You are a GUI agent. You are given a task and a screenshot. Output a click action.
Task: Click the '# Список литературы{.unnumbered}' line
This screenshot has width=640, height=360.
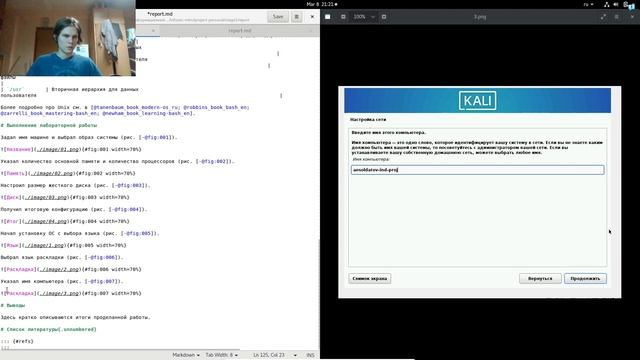click(x=49, y=329)
